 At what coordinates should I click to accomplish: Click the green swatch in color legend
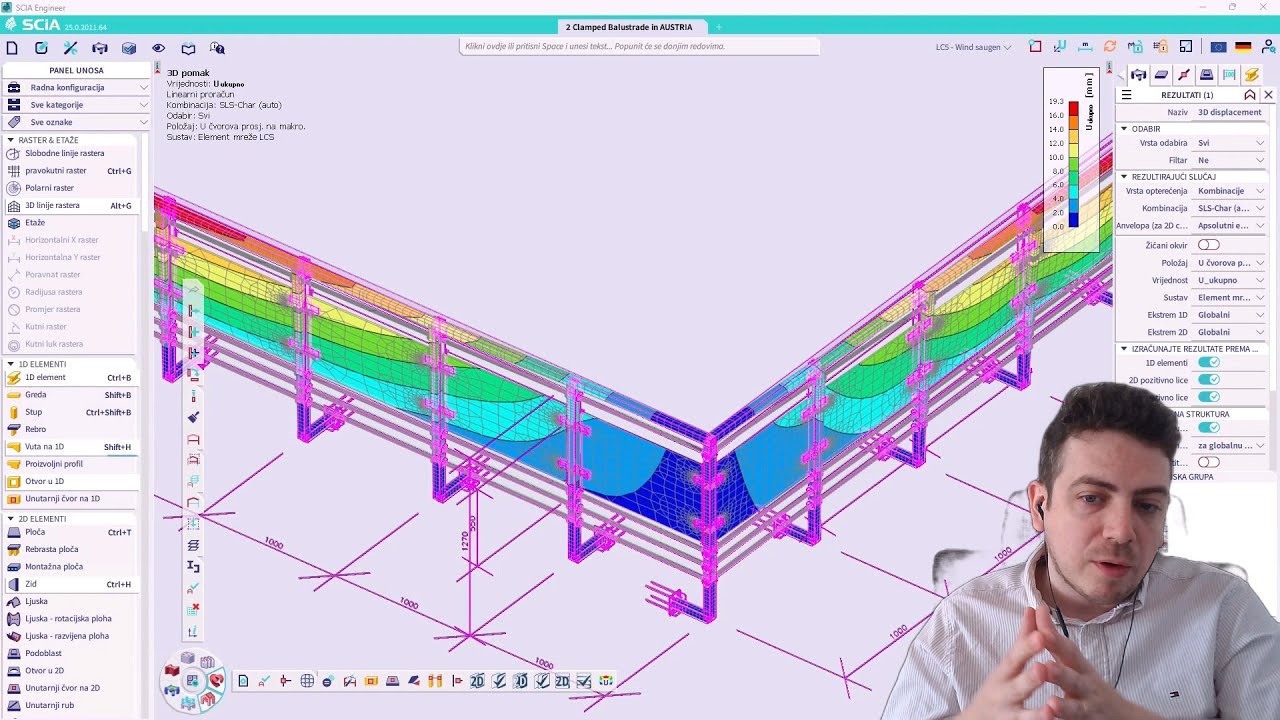(x=1073, y=164)
